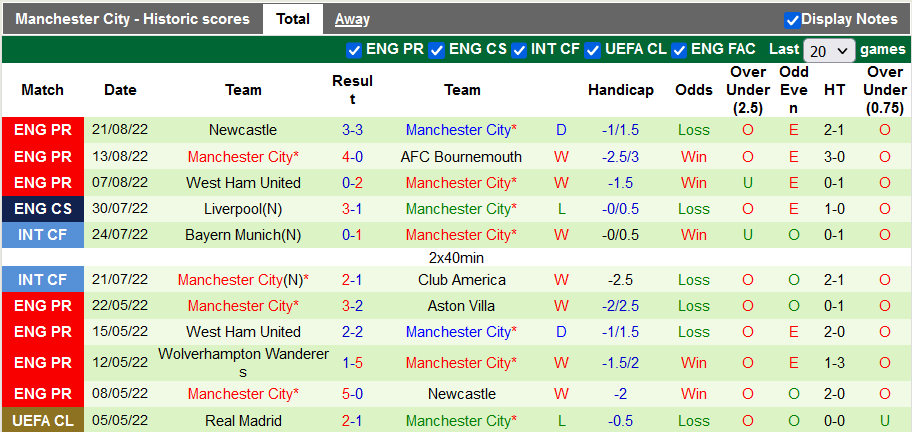Open the Liverpool(N) team link
The image size is (912, 432).
point(243,209)
